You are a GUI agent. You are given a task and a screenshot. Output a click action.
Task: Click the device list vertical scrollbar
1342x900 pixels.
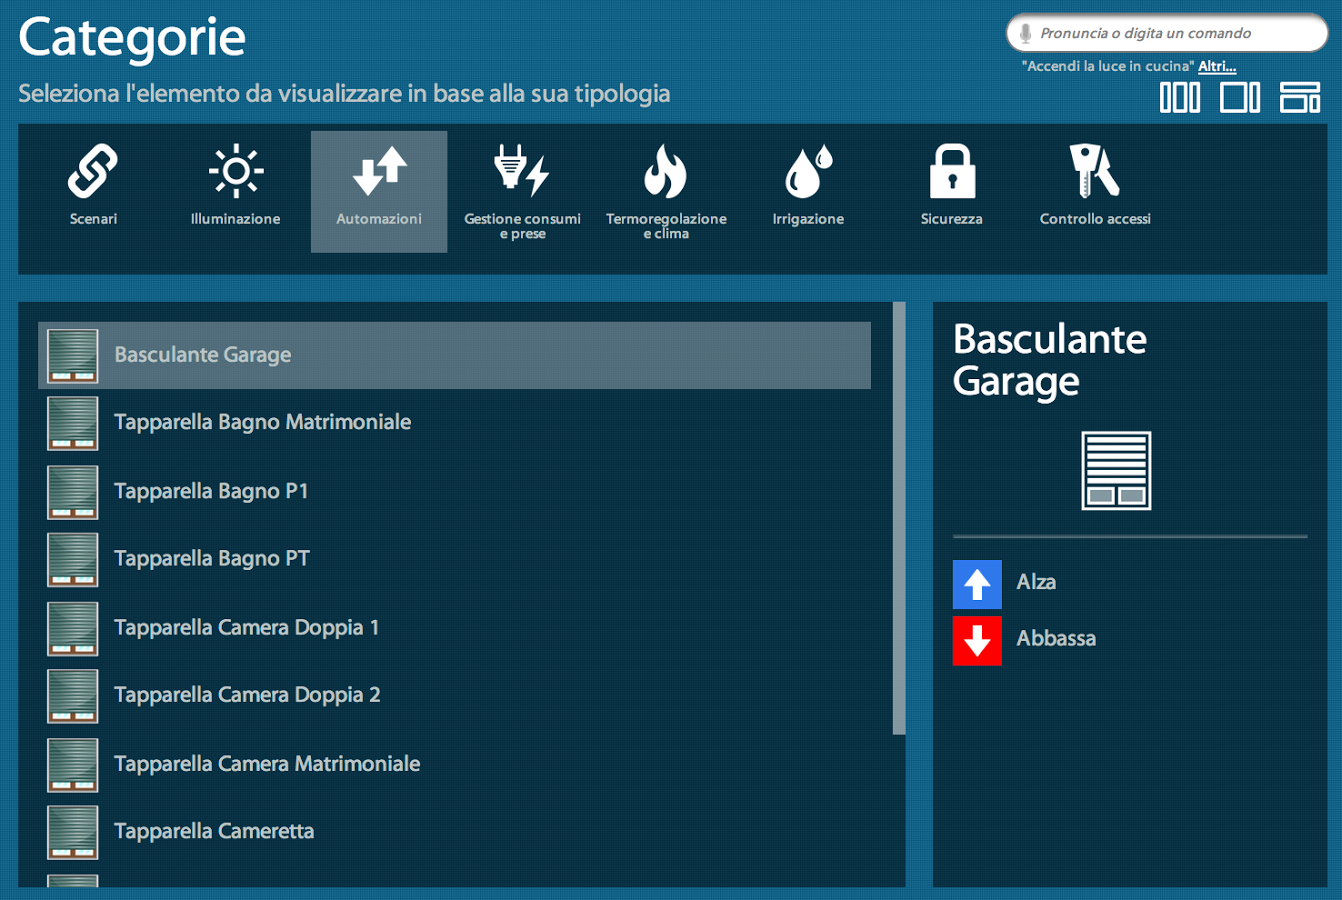pyautogui.click(x=899, y=518)
